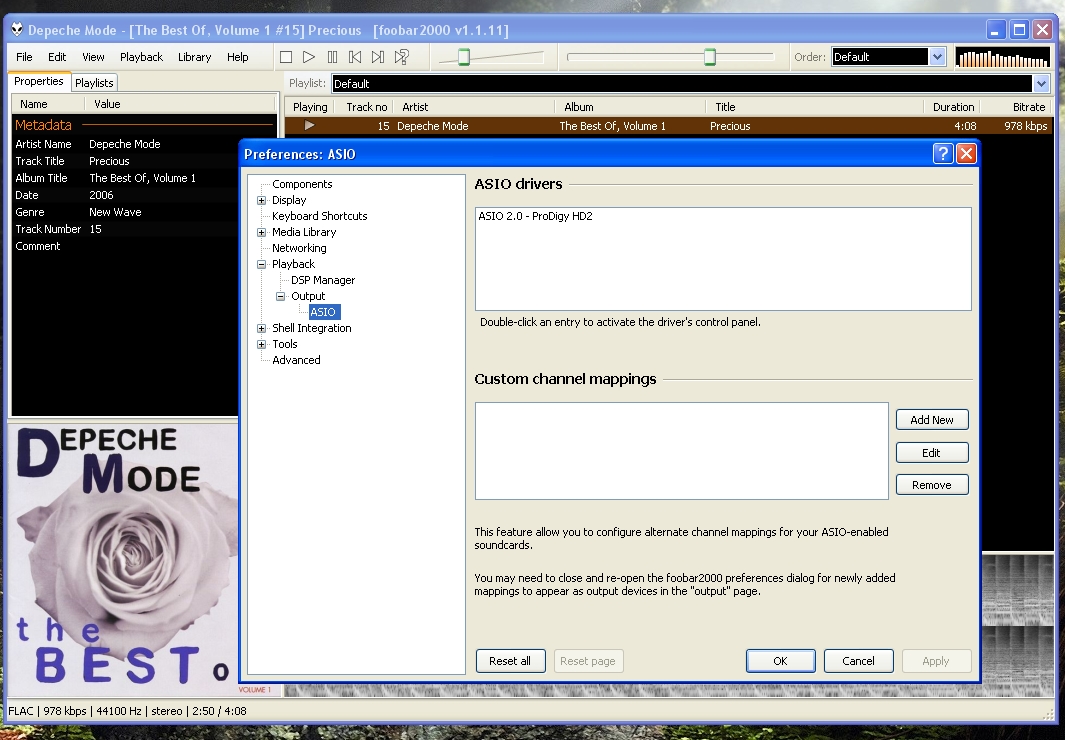Click the foobar2000 alien icon in title bar
Screen dimensions: 1065x740
17,30
